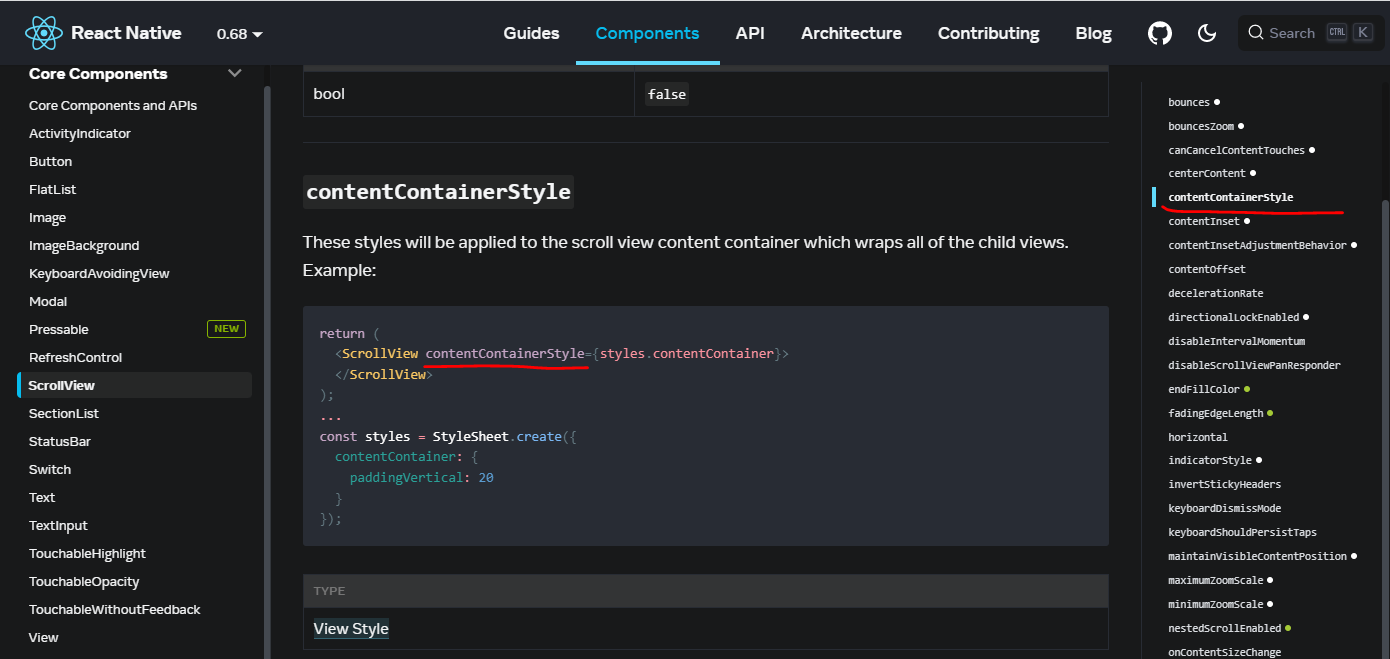The image size is (1390, 659).
Task: Jump to horizontal in contents
Action: 1198,437
